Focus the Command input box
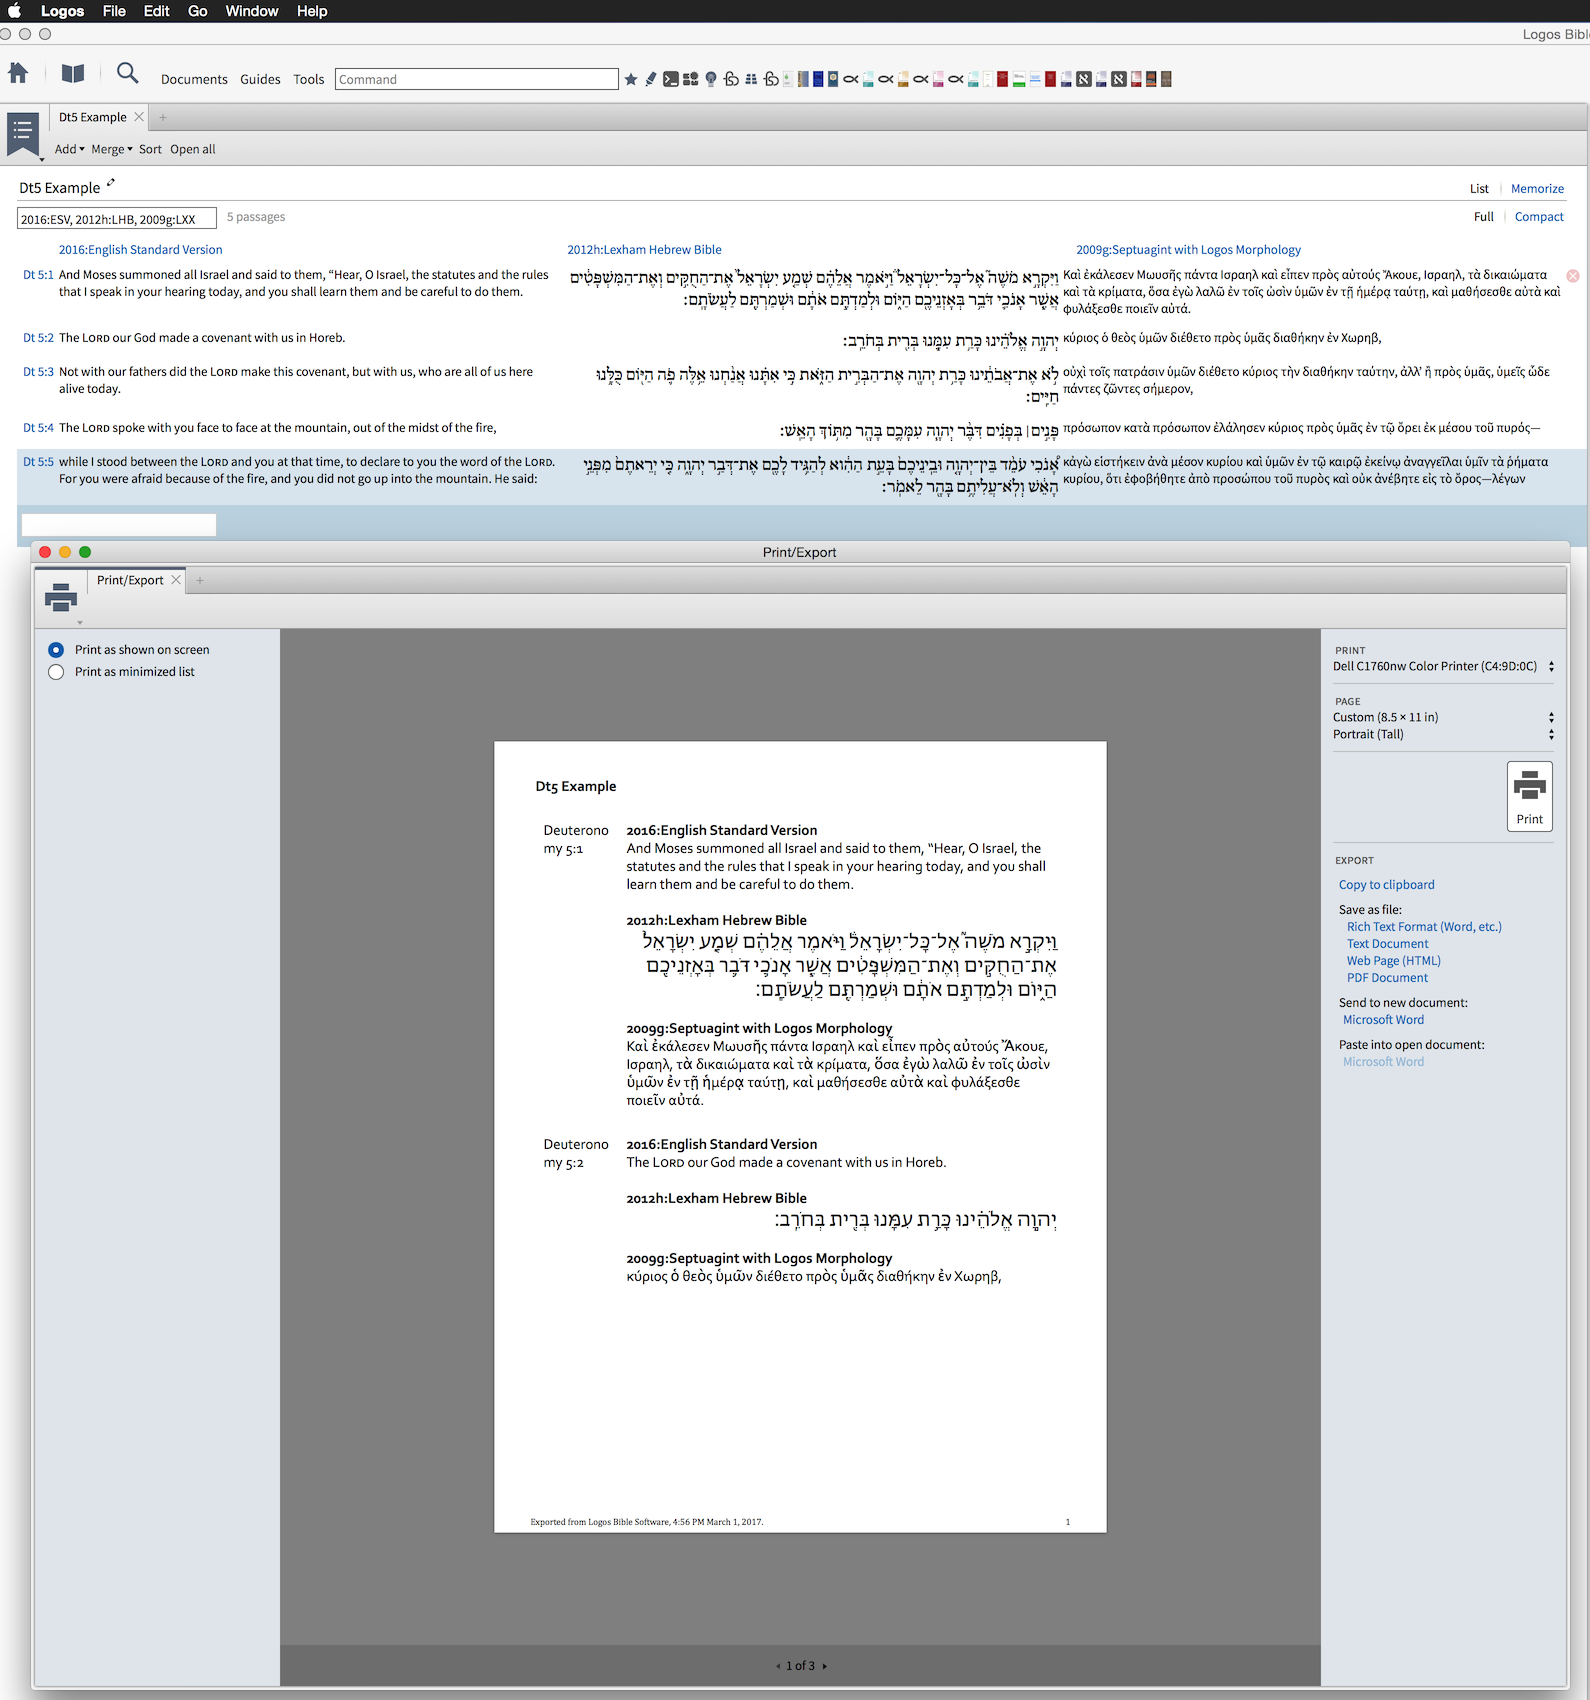 (x=476, y=79)
